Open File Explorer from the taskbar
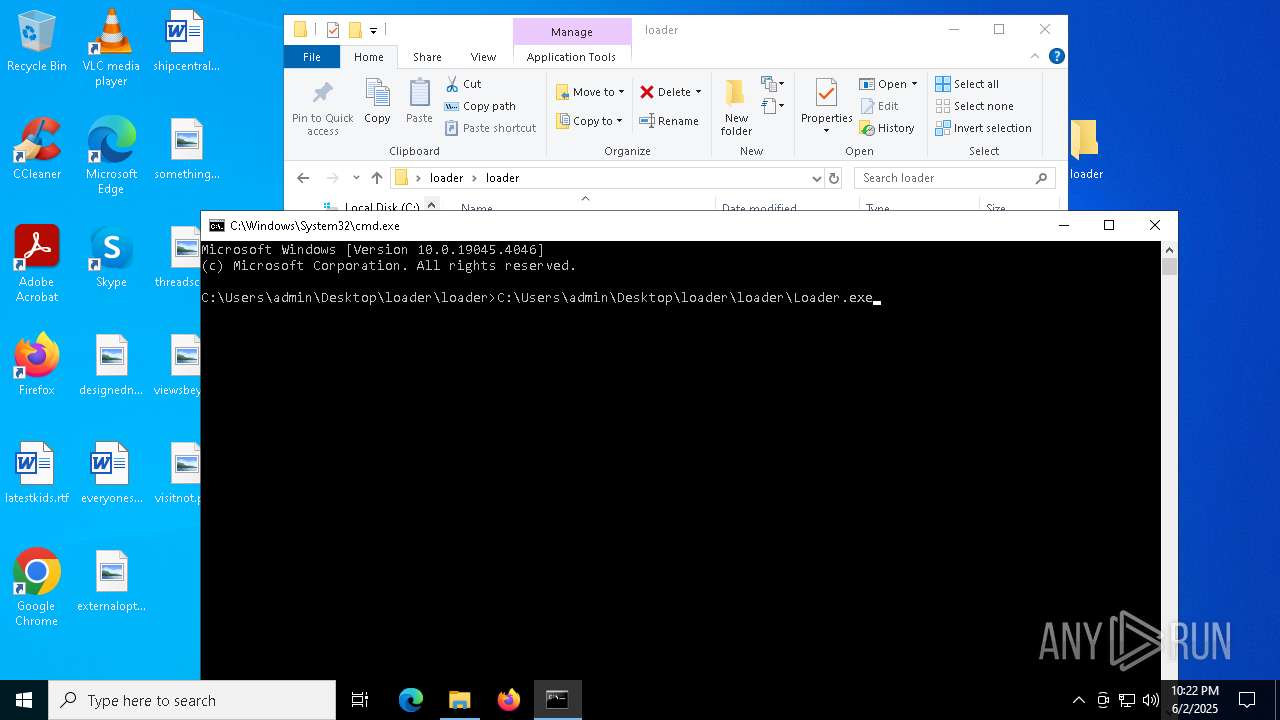 (x=459, y=700)
